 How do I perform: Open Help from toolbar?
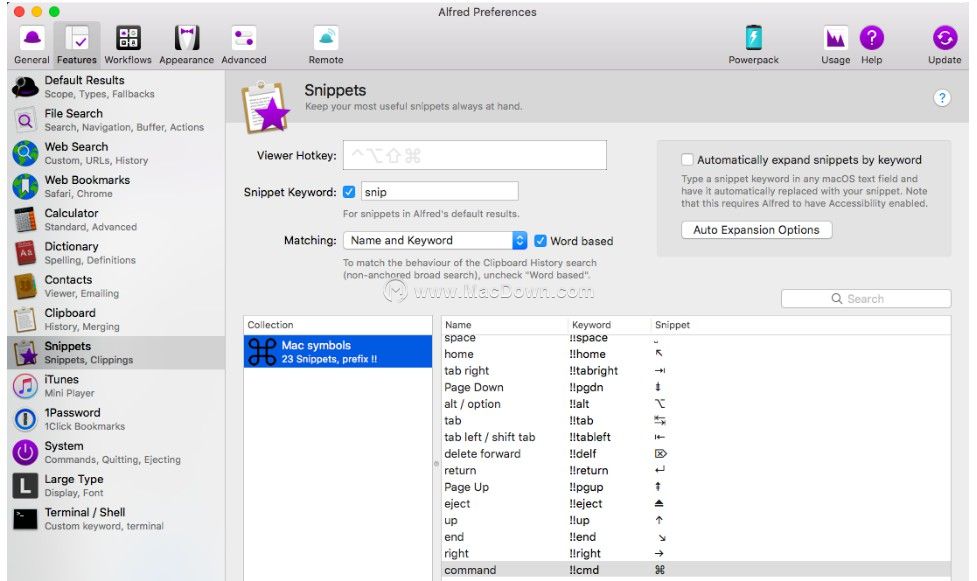[872, 44]
